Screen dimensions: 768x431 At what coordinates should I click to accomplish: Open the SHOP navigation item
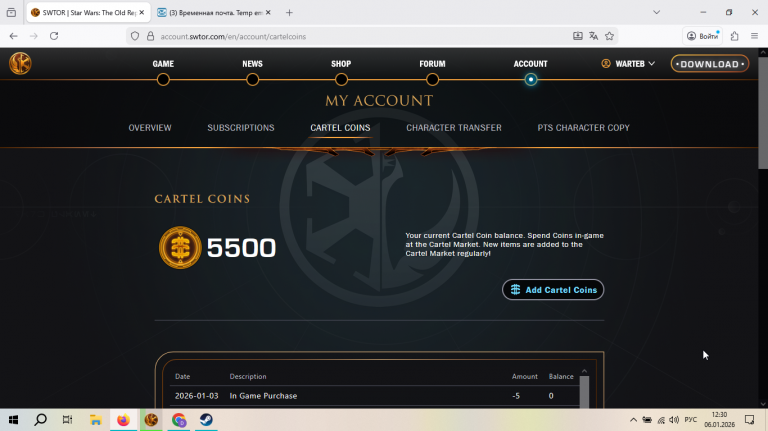[341, 64]
